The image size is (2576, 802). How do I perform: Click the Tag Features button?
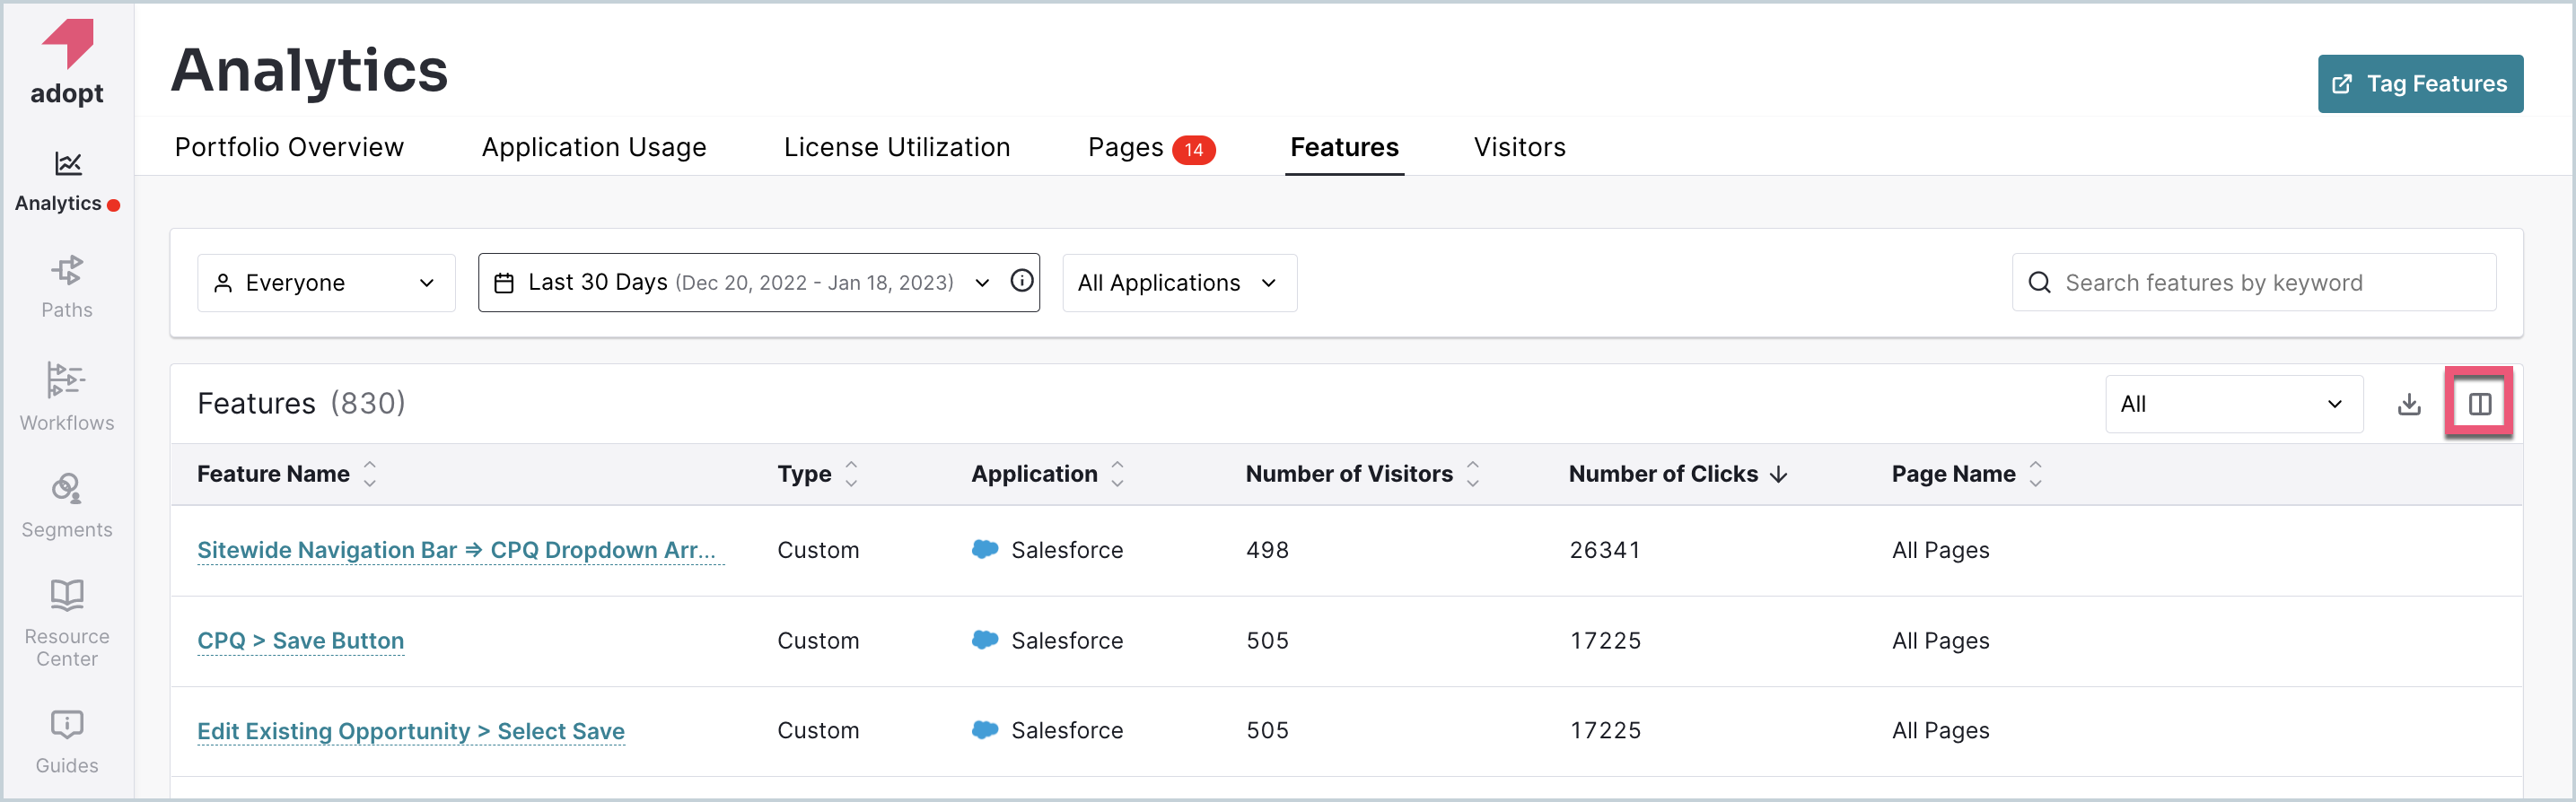tap(2420, 84)
